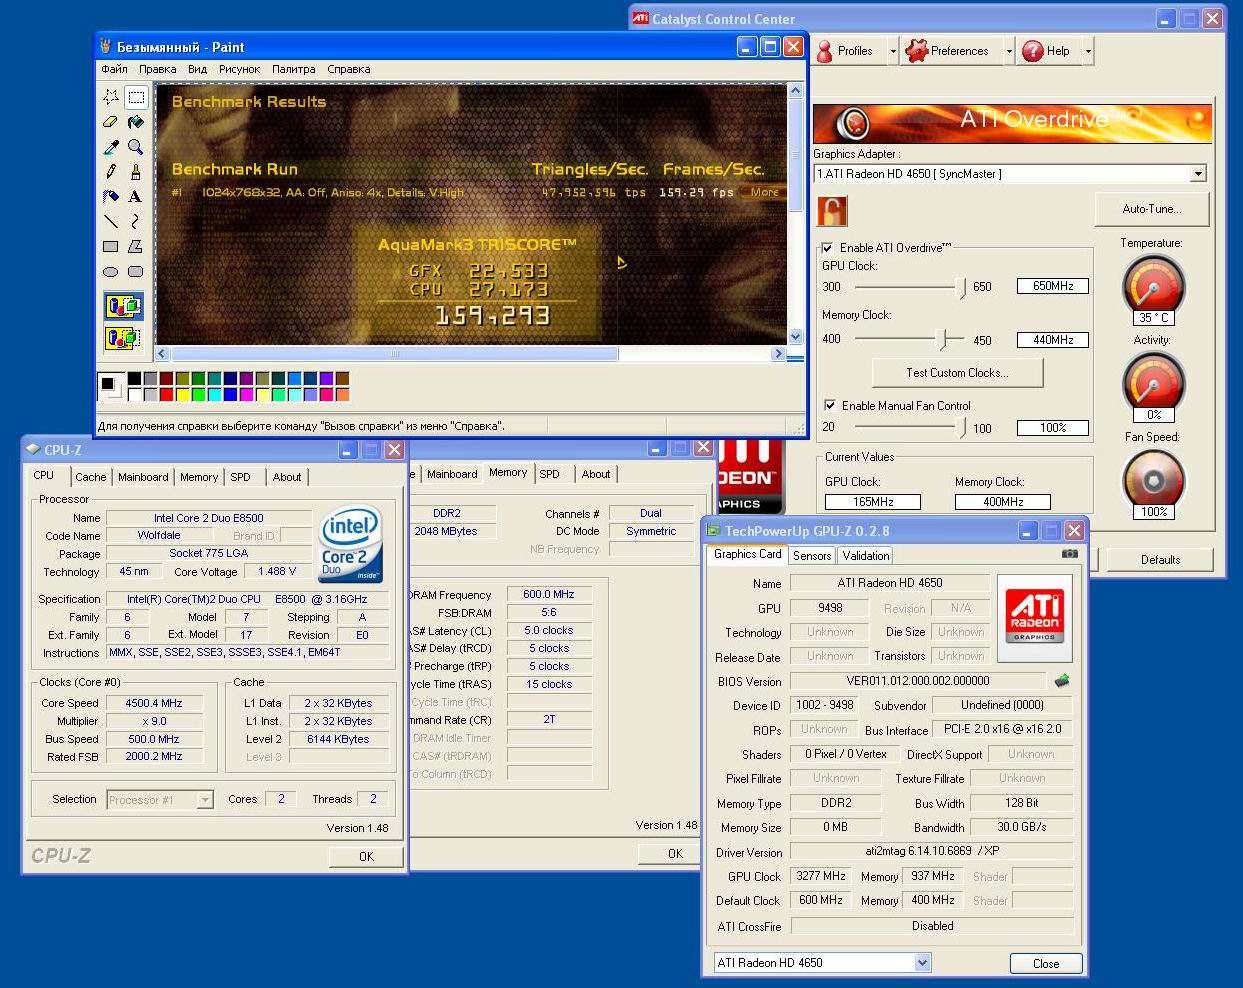
Task: Click Paint's horizontal scrollbar right arrow
Action: pos(778,354)
